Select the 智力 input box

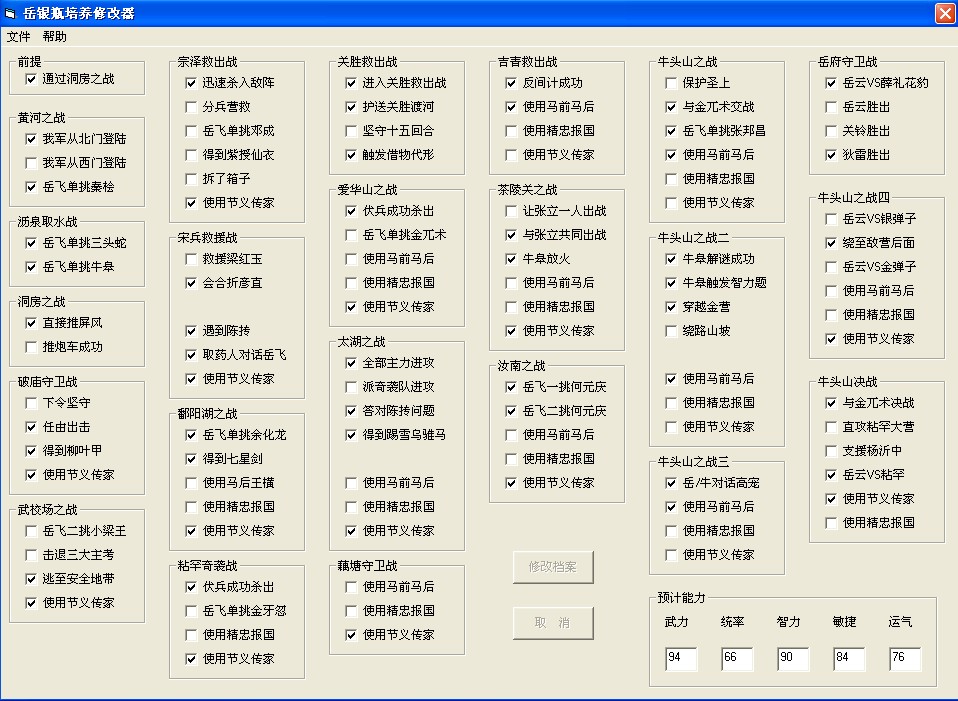tap(793, 658)
